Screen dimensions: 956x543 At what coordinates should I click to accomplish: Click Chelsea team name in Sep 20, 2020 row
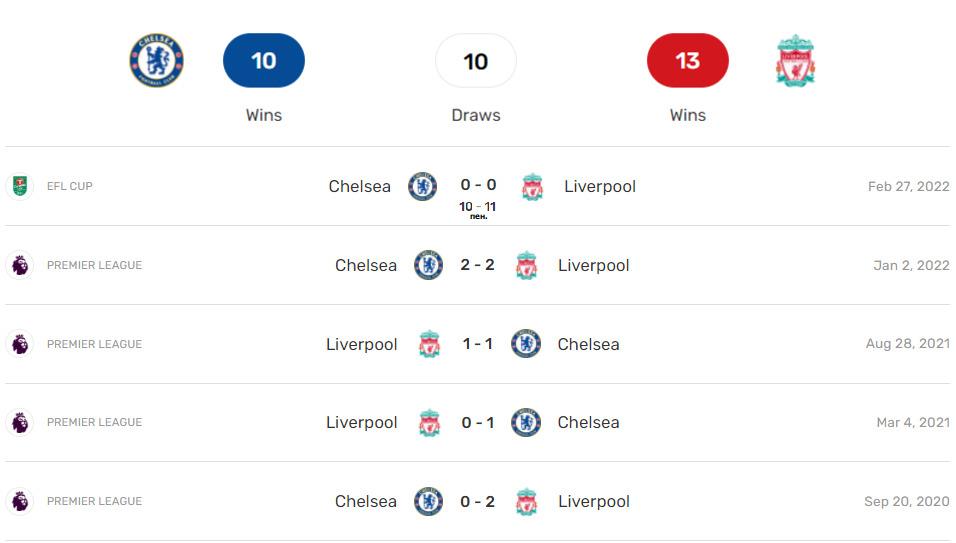coord(366,501)
